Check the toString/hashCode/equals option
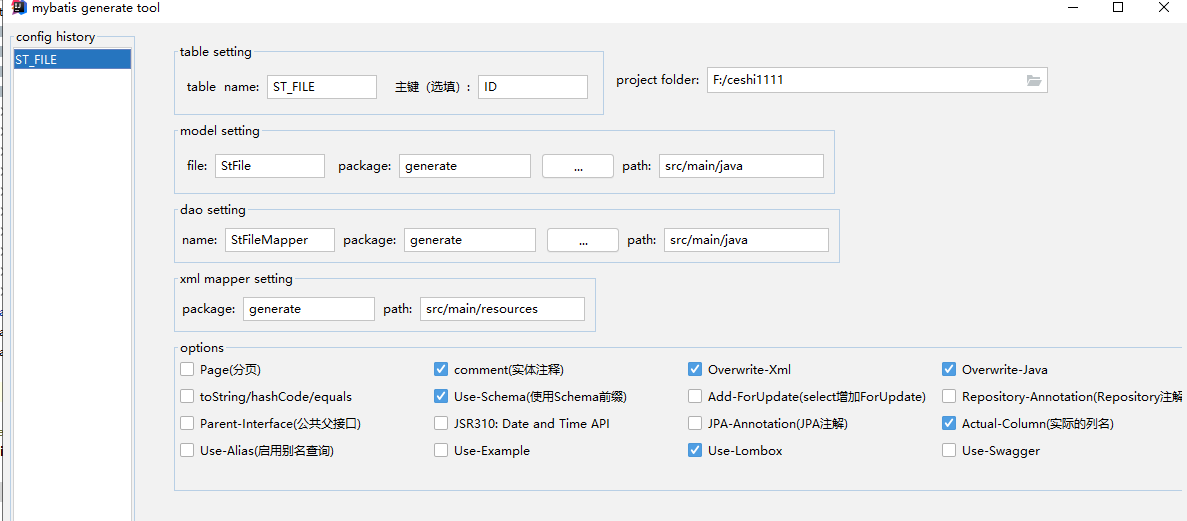 [187, 397]
